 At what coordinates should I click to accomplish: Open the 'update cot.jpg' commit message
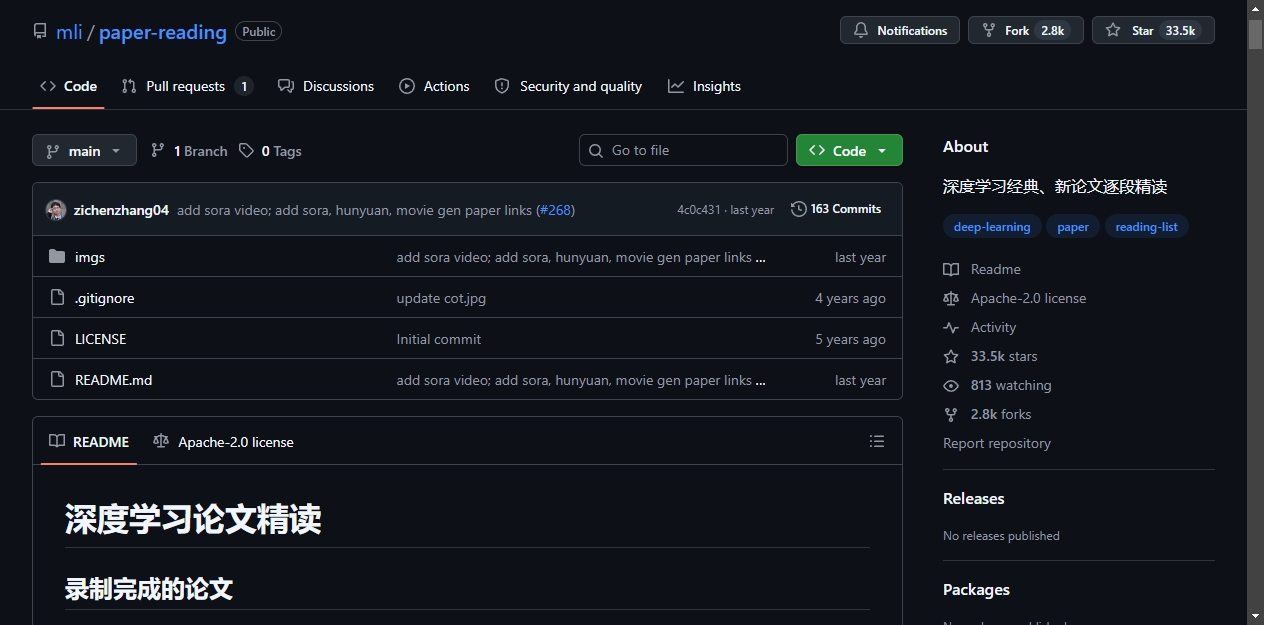click(441, 298)
